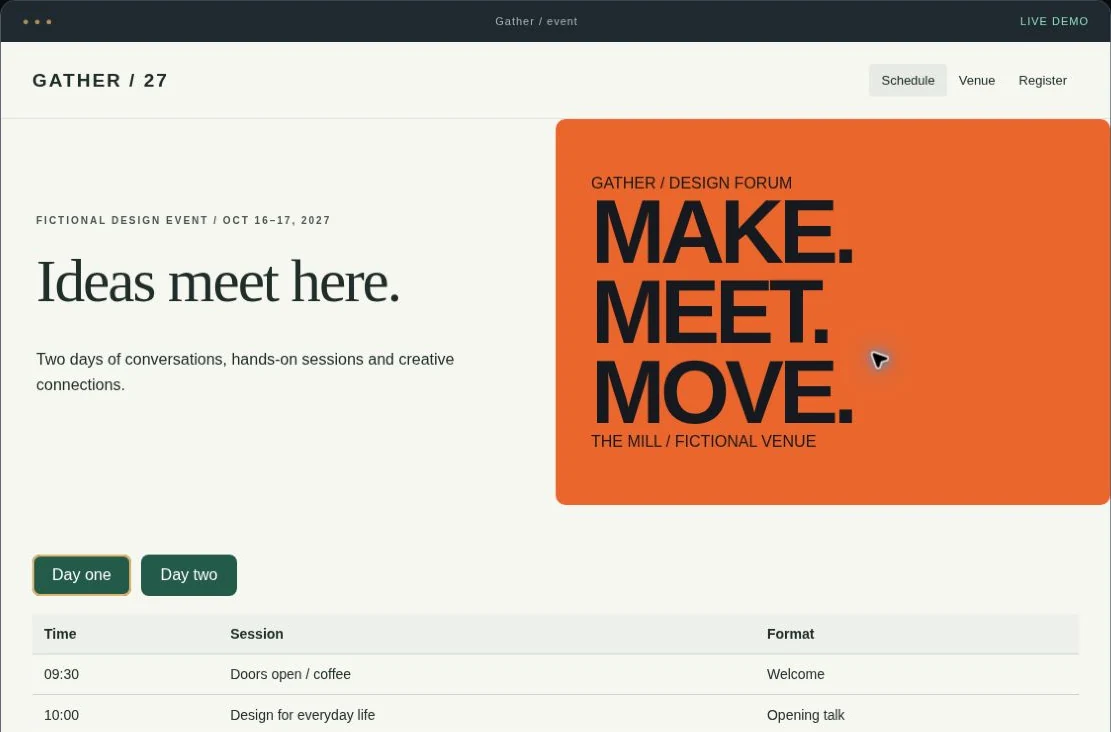Viewport: 1111px width, 732px height.
Task: Click the LIVE DEMO label
Action: pos(1054,21)
